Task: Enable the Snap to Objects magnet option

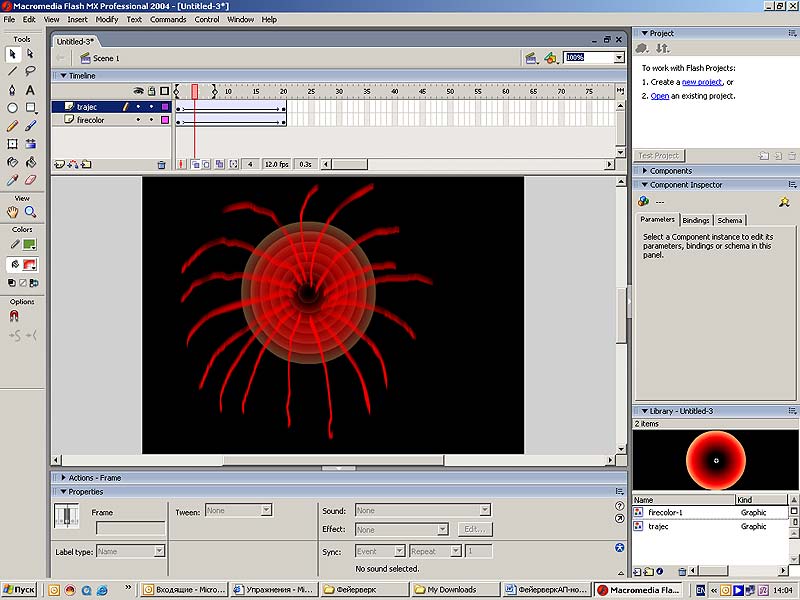Action: 14,316
